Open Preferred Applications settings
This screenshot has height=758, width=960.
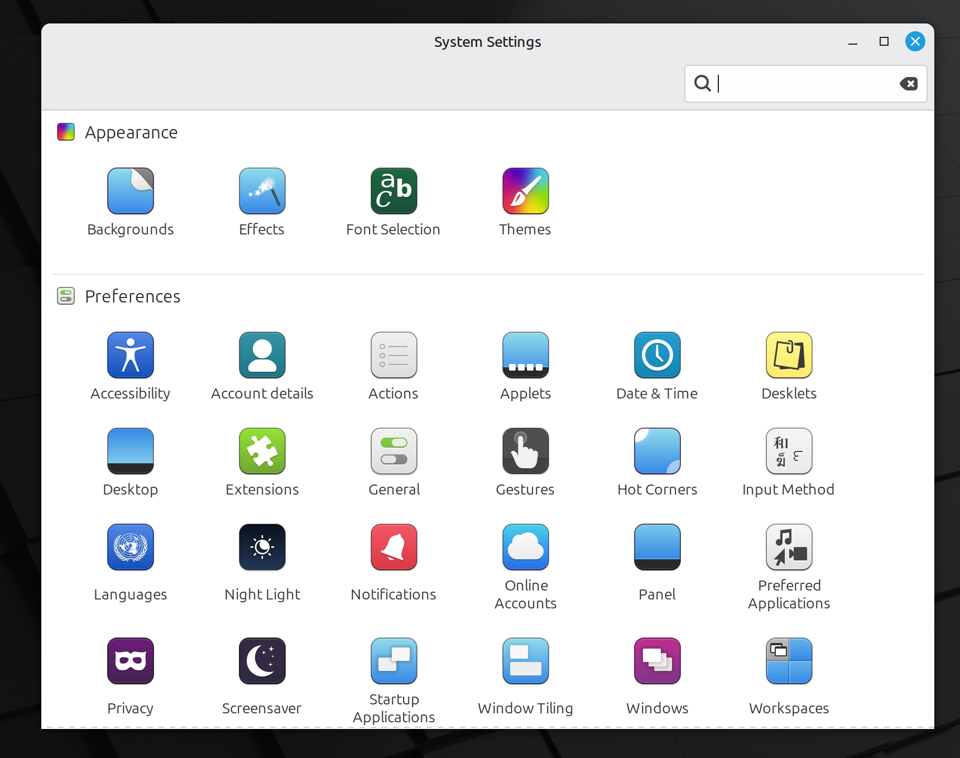point(788,547)
